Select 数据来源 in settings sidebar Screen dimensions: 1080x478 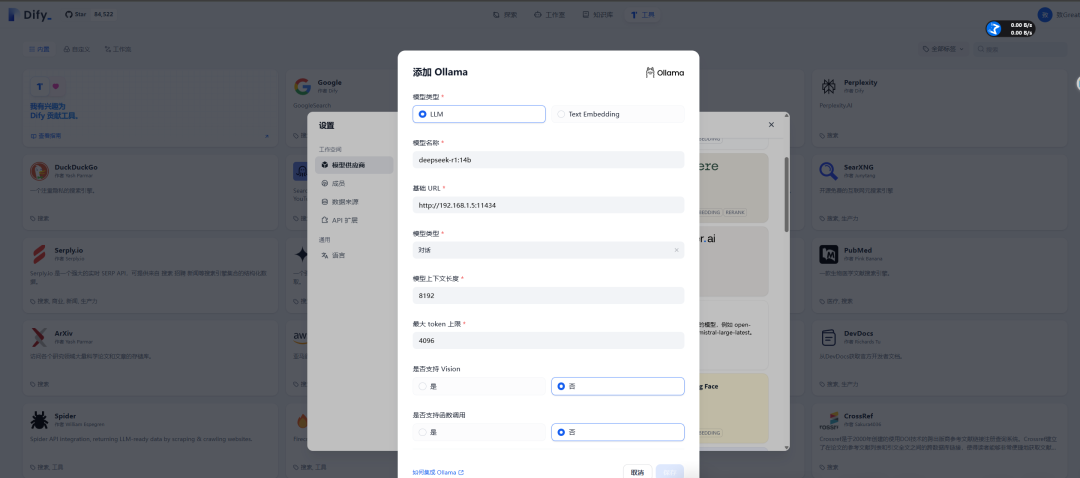(x=354, y=202)
